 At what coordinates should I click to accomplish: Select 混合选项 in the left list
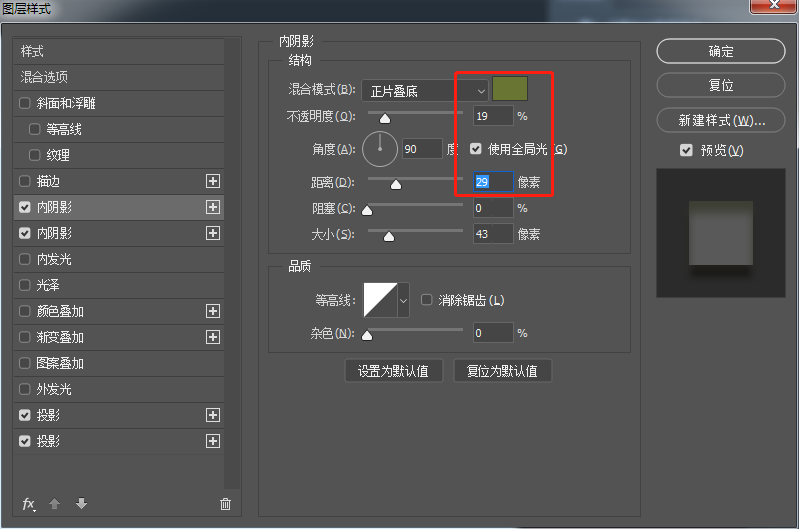click(119, 77)
